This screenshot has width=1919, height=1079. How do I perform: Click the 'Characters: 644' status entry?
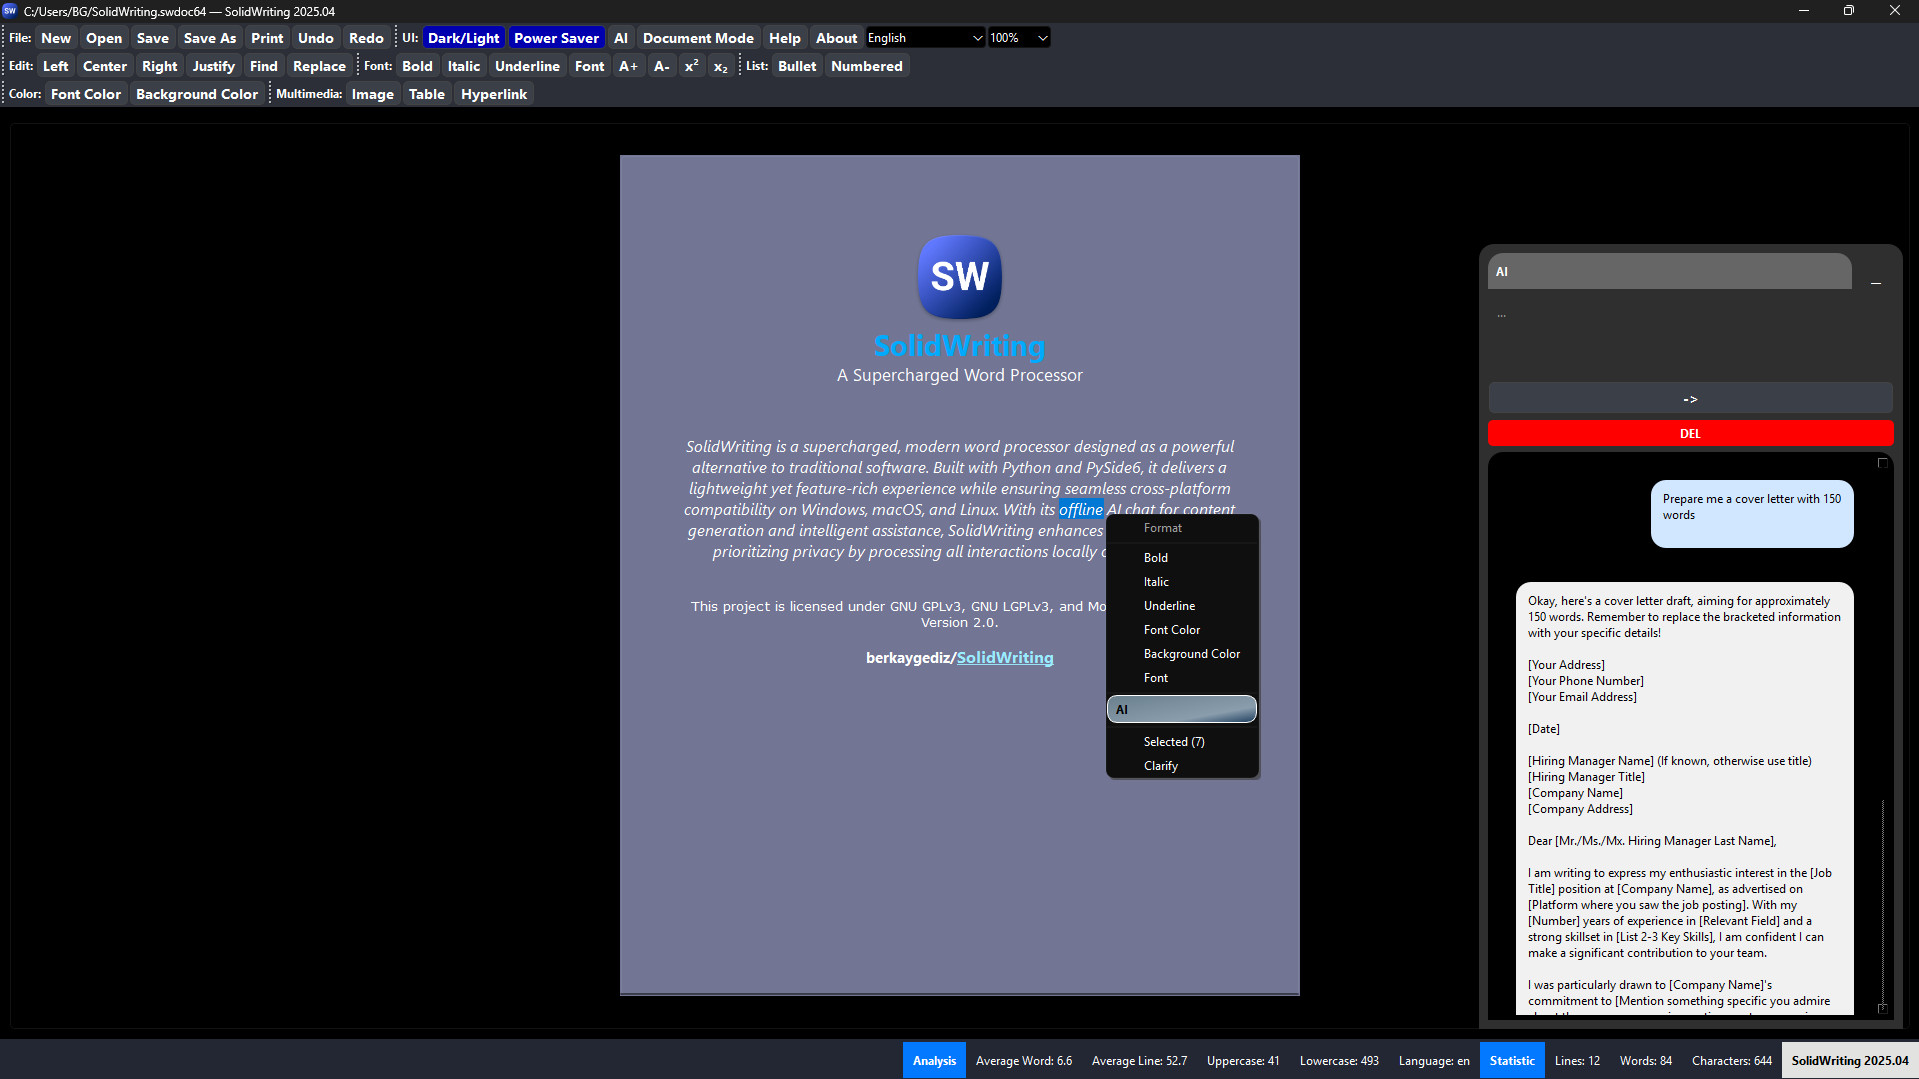(1732, 1061)
